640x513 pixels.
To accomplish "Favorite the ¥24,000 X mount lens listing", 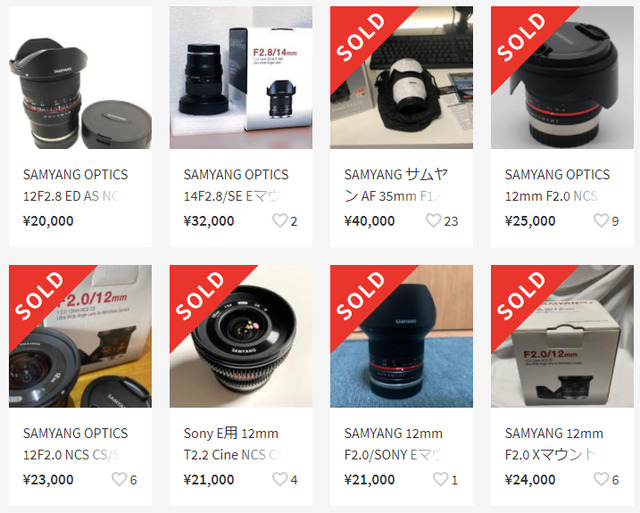I will click(601, 479).
